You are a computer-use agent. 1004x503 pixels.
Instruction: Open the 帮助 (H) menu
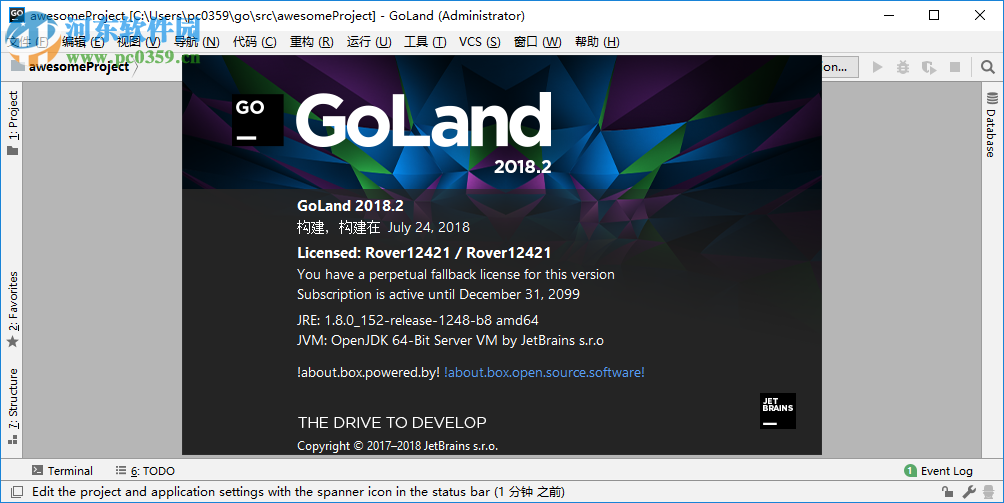point(597,42)
